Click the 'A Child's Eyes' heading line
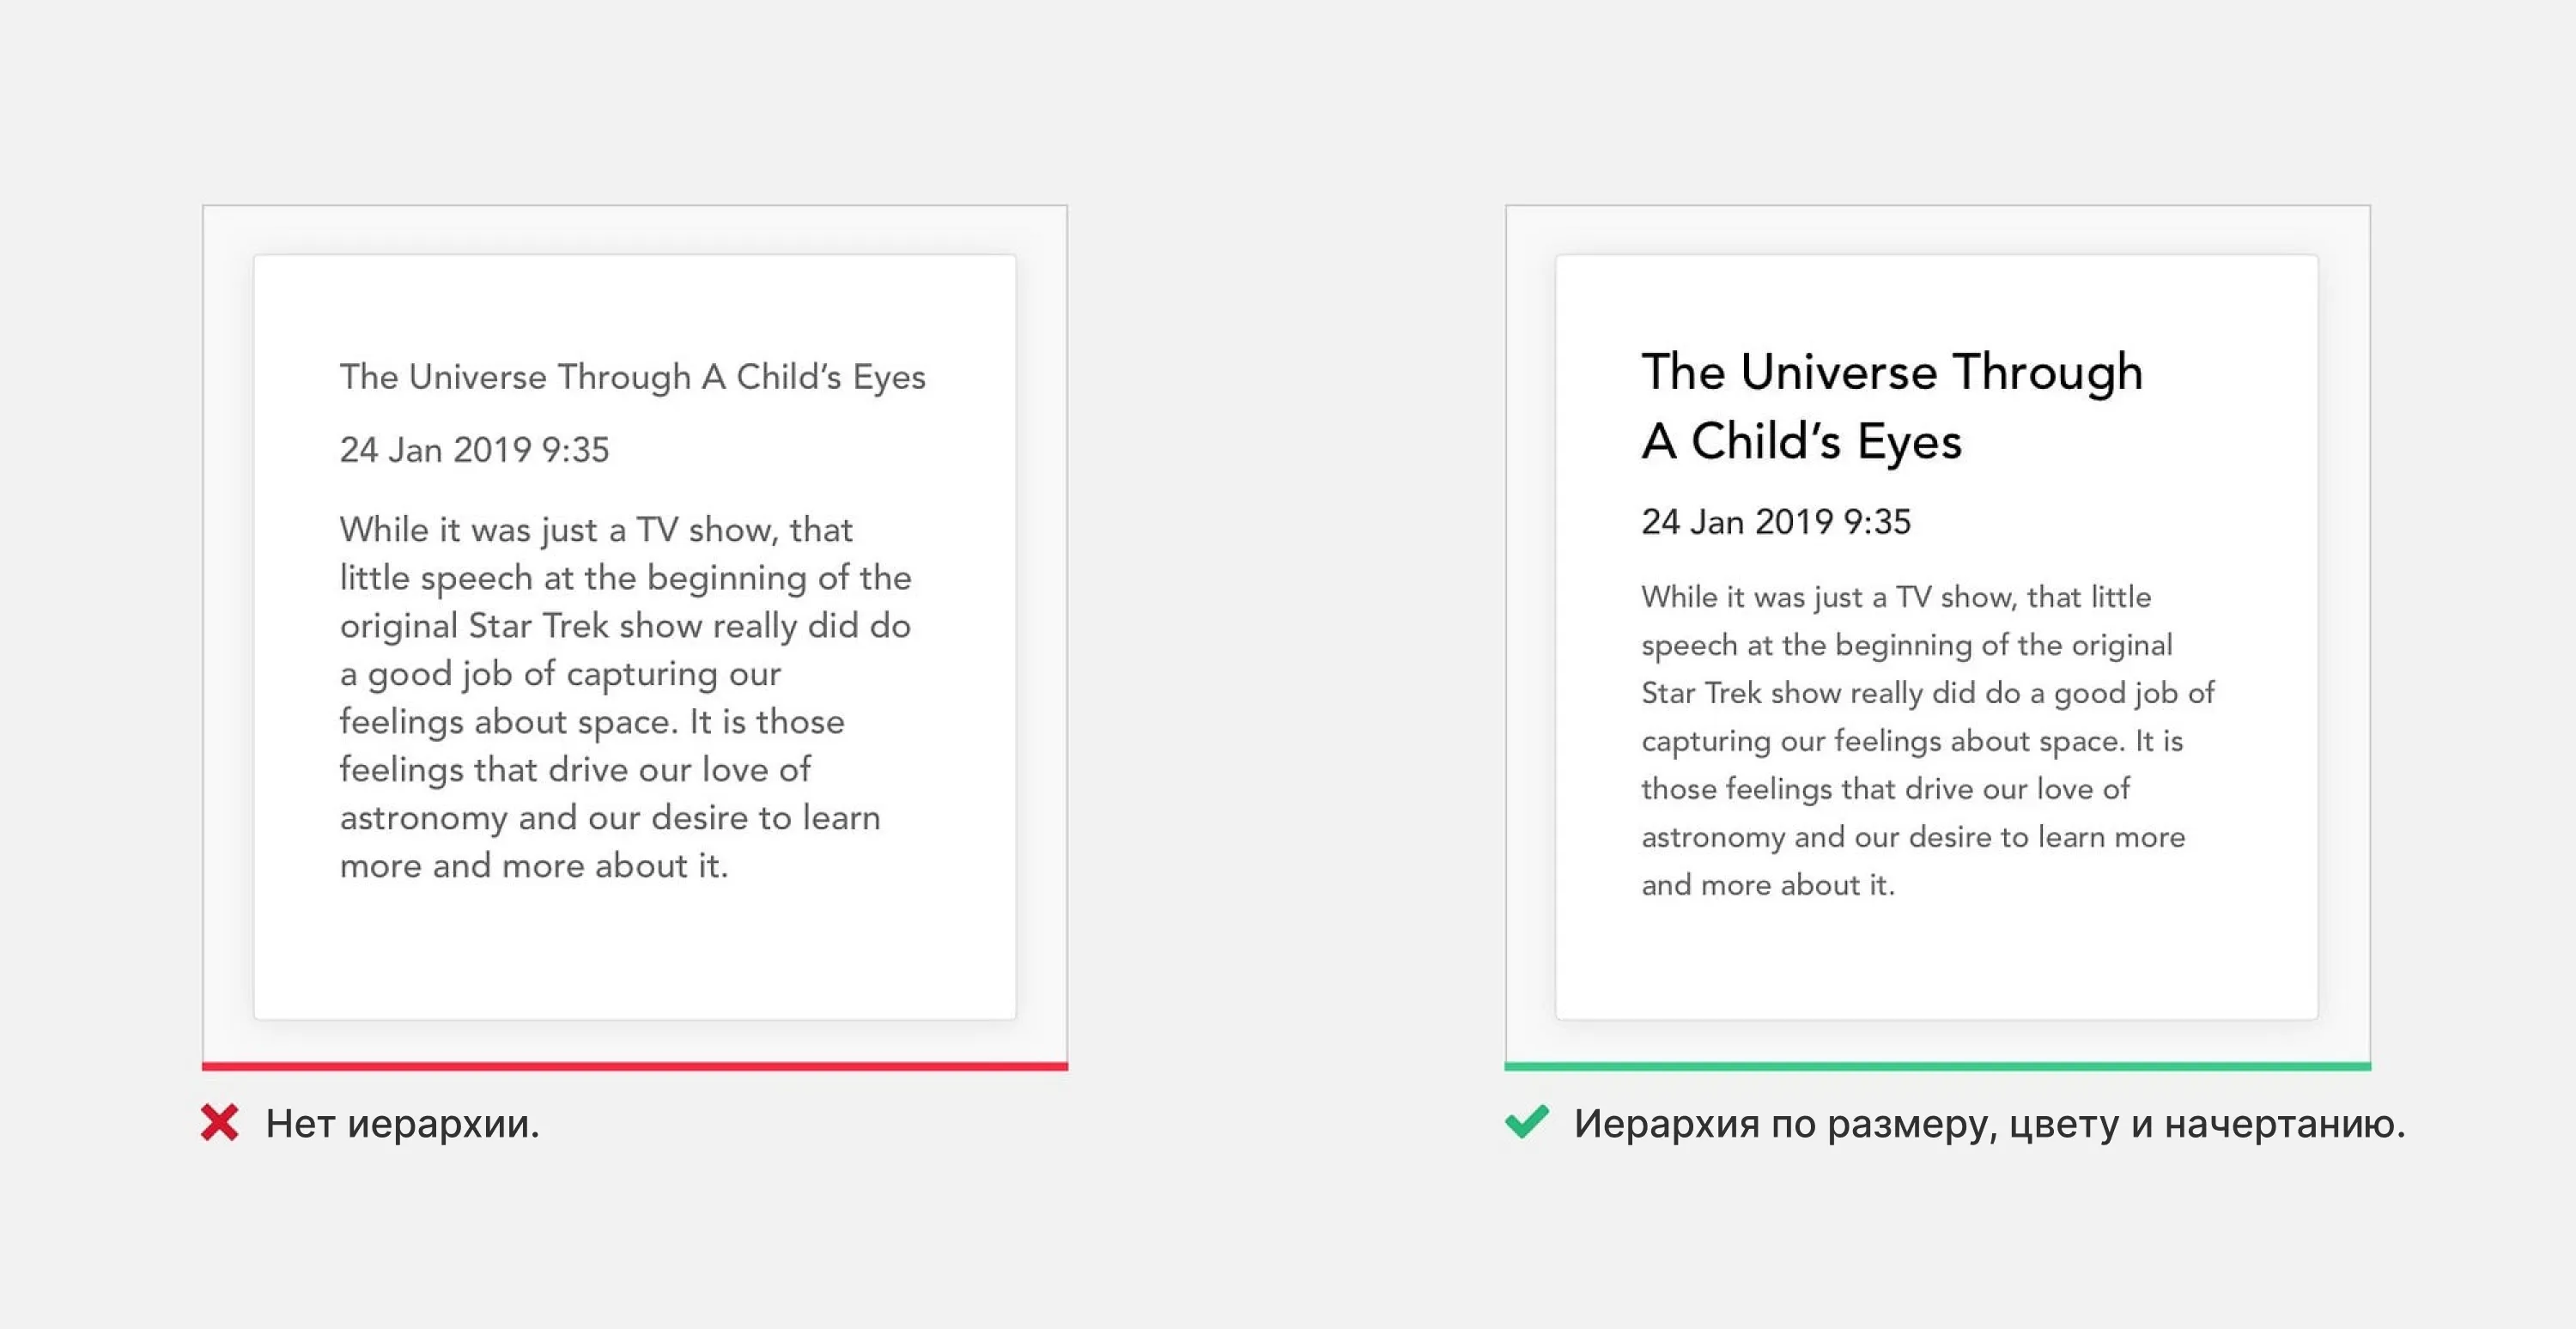The width and height of the screenshot is (2576, 1329). [1801, 441]
